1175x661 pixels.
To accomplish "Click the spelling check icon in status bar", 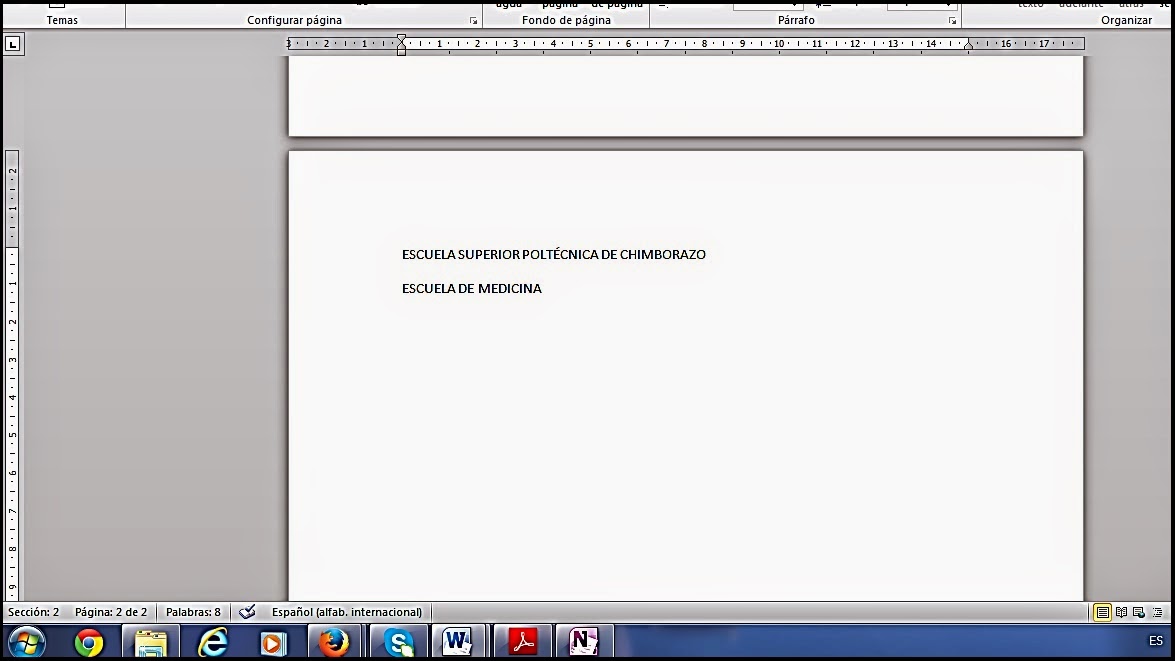I will [247, 612].
